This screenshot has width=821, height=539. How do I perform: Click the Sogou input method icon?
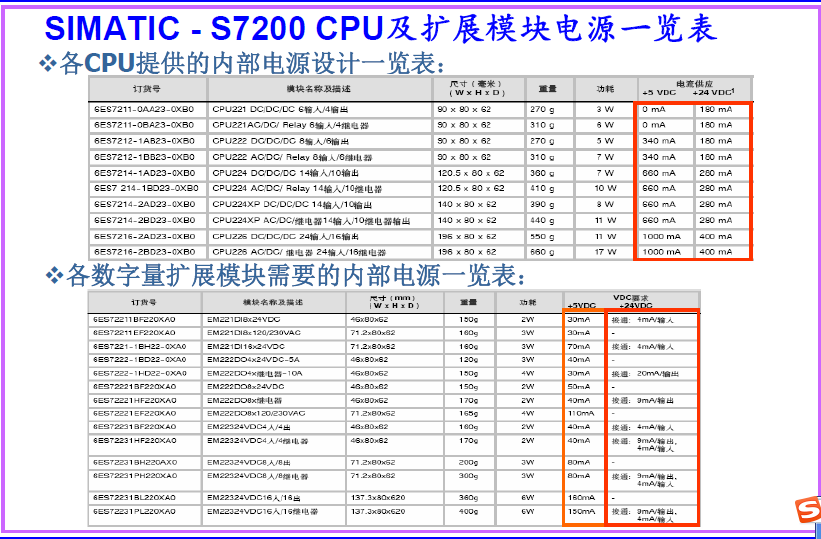[x=808, y=510]
